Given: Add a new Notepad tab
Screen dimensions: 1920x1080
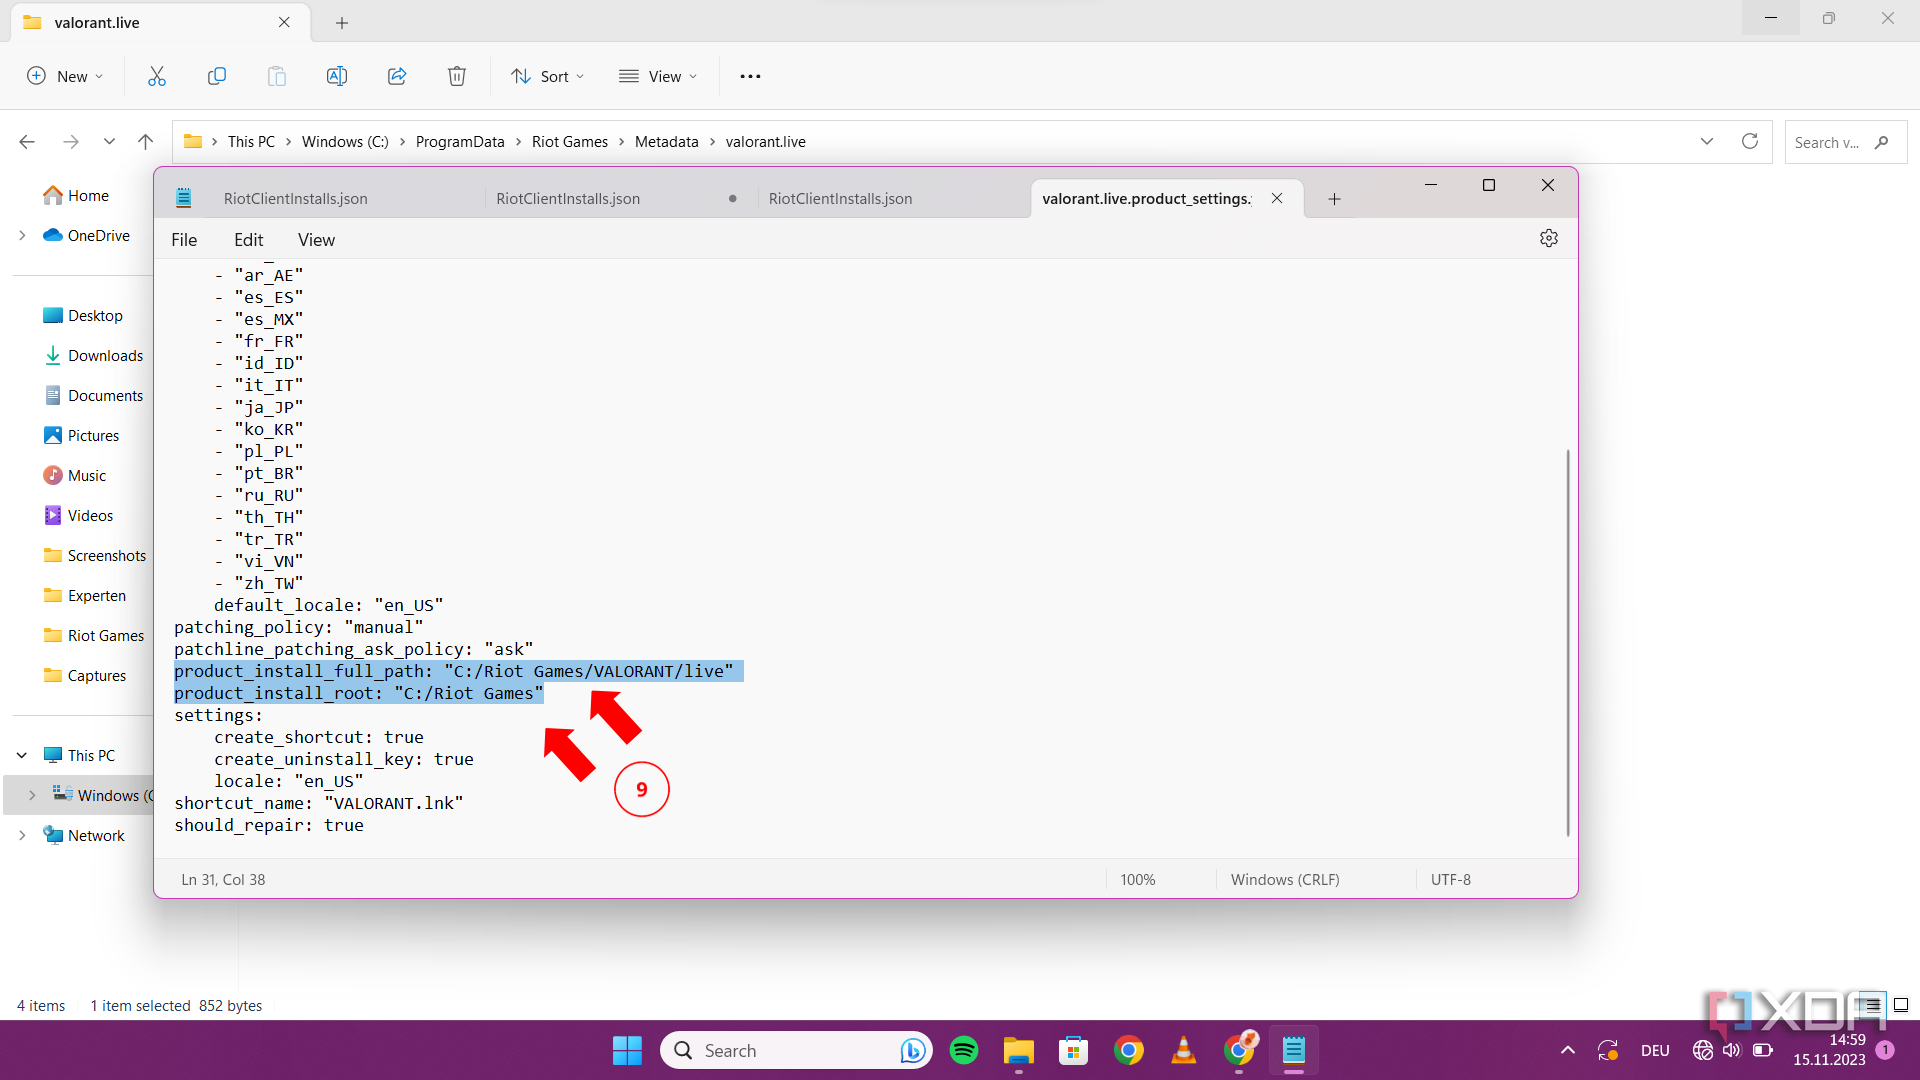Looking at the screenshot, I should (1334, 199).
